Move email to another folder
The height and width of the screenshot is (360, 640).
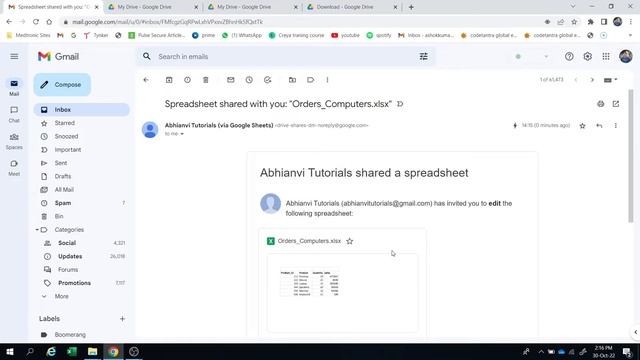point(292,80)
